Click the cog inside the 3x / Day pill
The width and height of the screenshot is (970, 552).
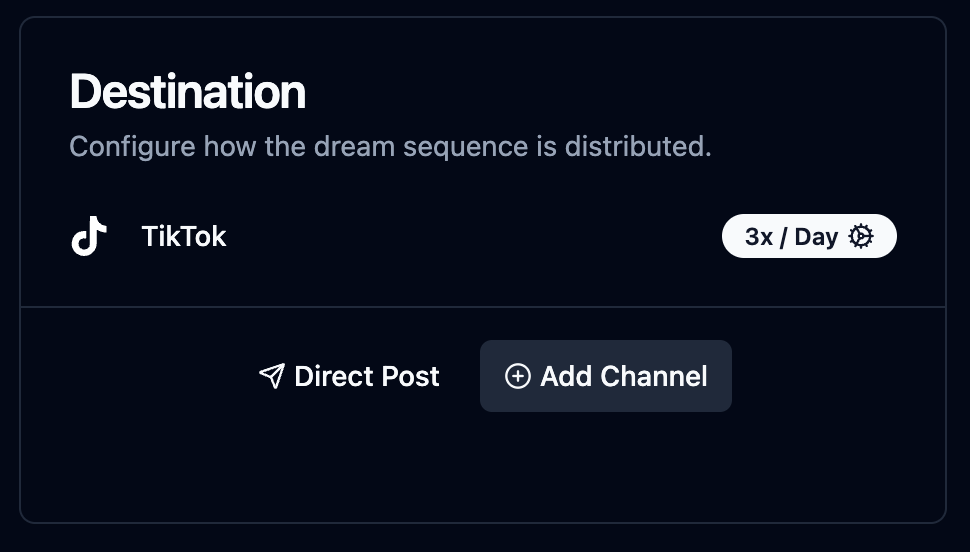tap(861, 236)
